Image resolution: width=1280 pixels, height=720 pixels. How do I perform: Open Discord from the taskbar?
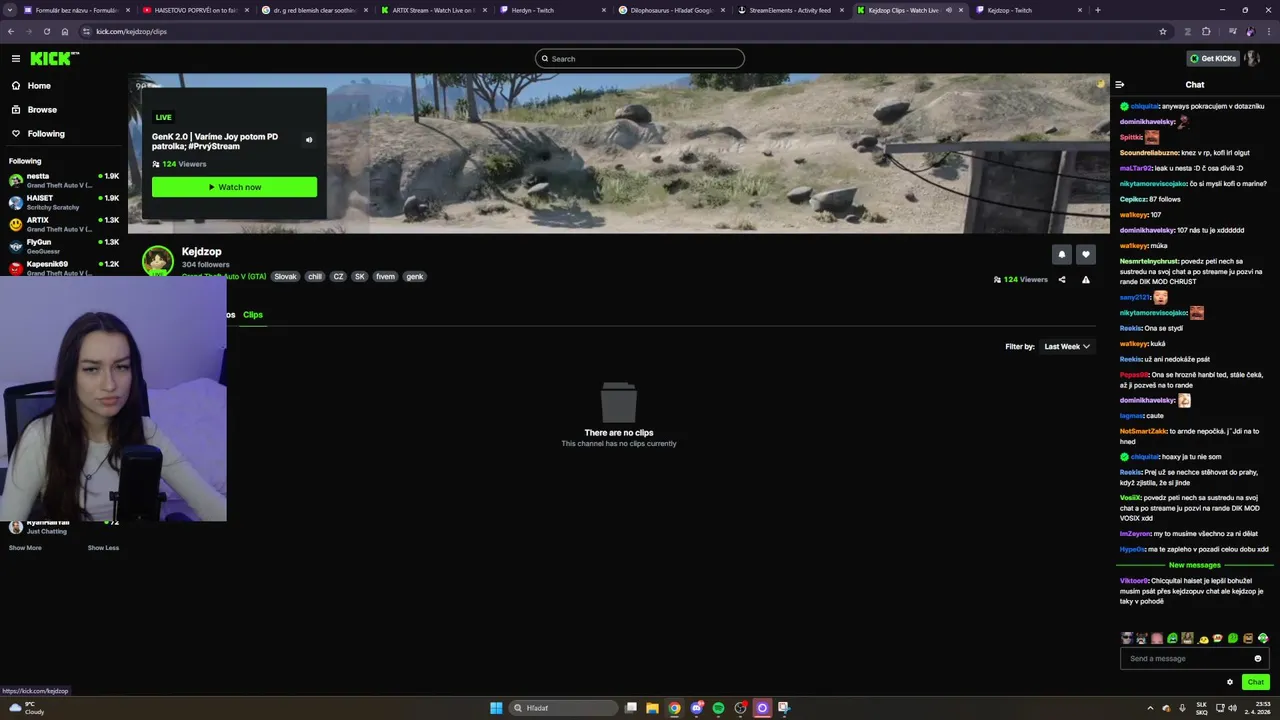pyautogui.click(x=696, y=708)
